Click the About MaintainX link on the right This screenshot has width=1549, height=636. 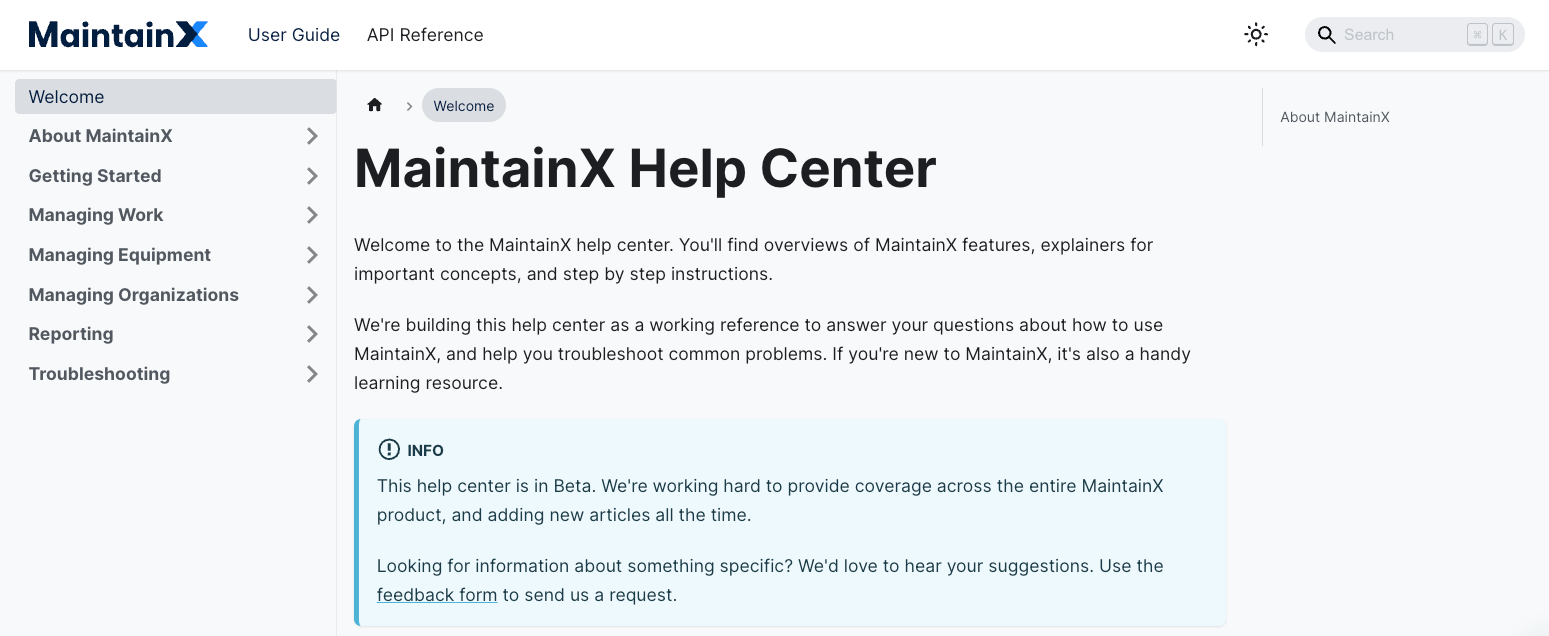coord(1335,117)
